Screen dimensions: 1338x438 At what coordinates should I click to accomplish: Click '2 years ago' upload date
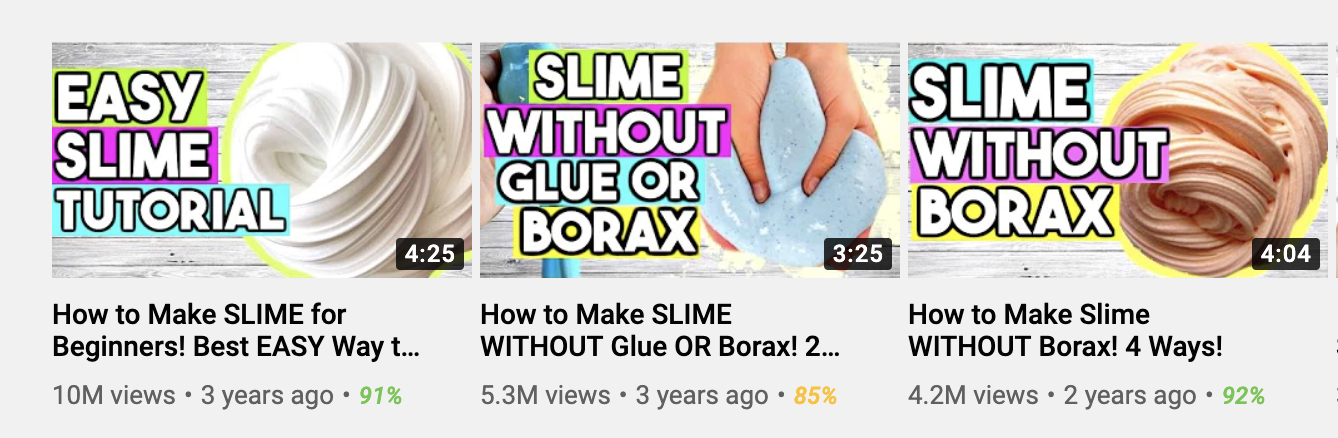click(x=1130, y=396)
